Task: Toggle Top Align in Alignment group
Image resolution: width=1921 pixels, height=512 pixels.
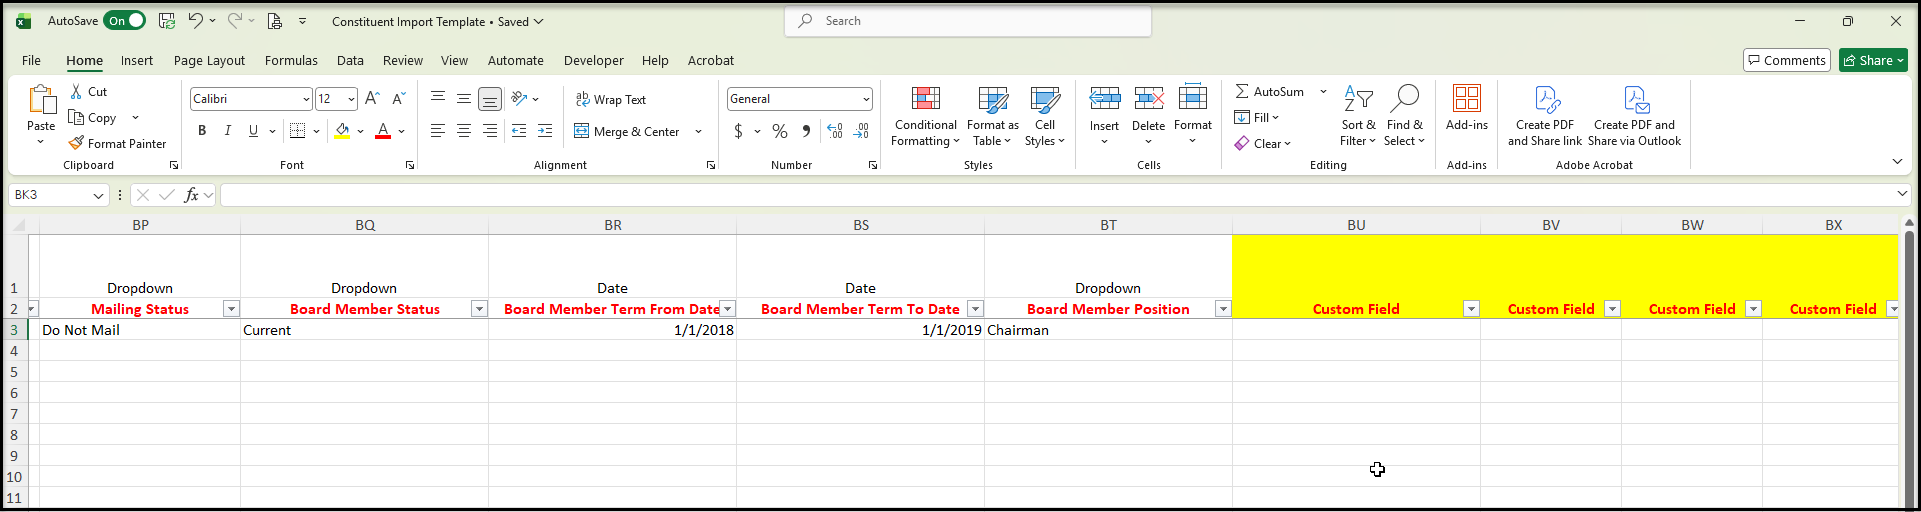Action: click(x=438, y=98)
